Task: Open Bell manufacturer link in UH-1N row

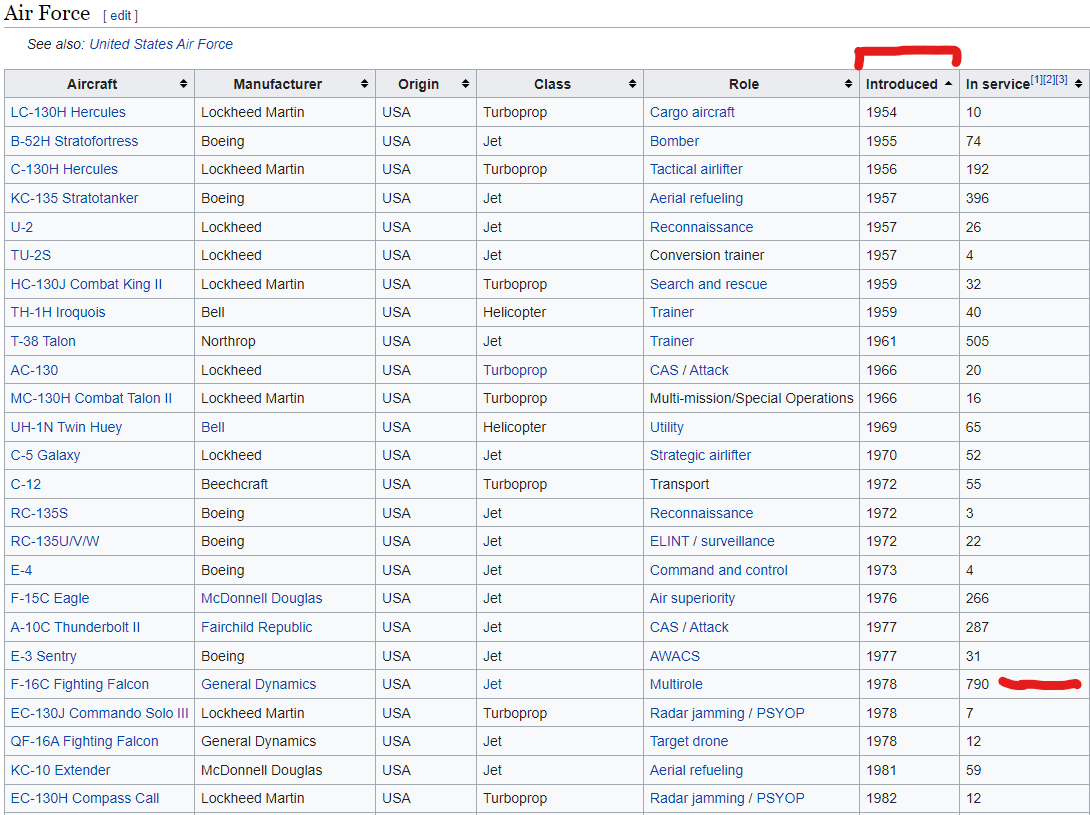Action: pyautogui.click(x=213, y=428)
